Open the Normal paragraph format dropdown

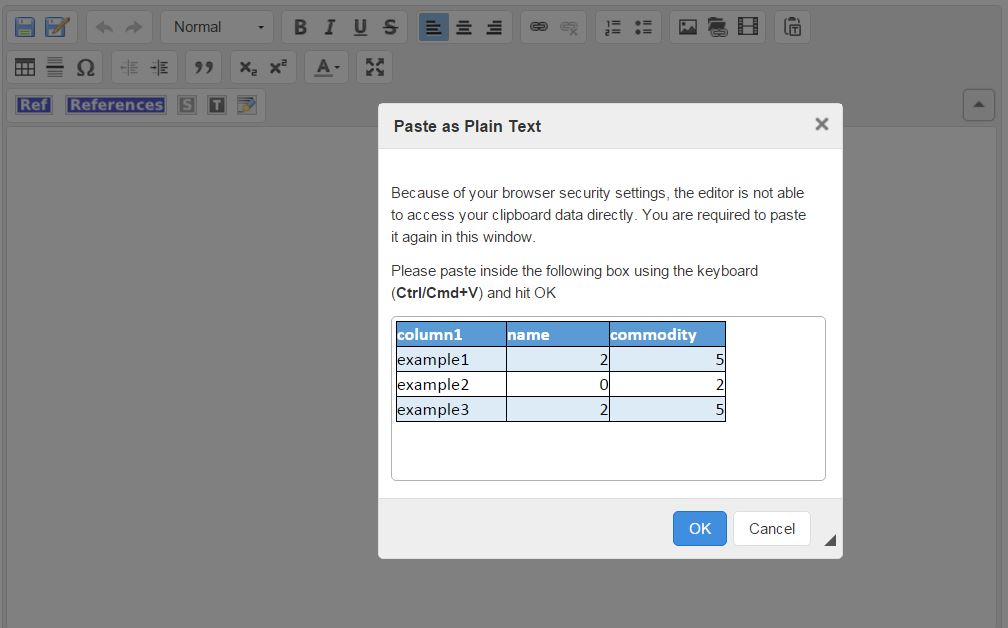(217, 27)
